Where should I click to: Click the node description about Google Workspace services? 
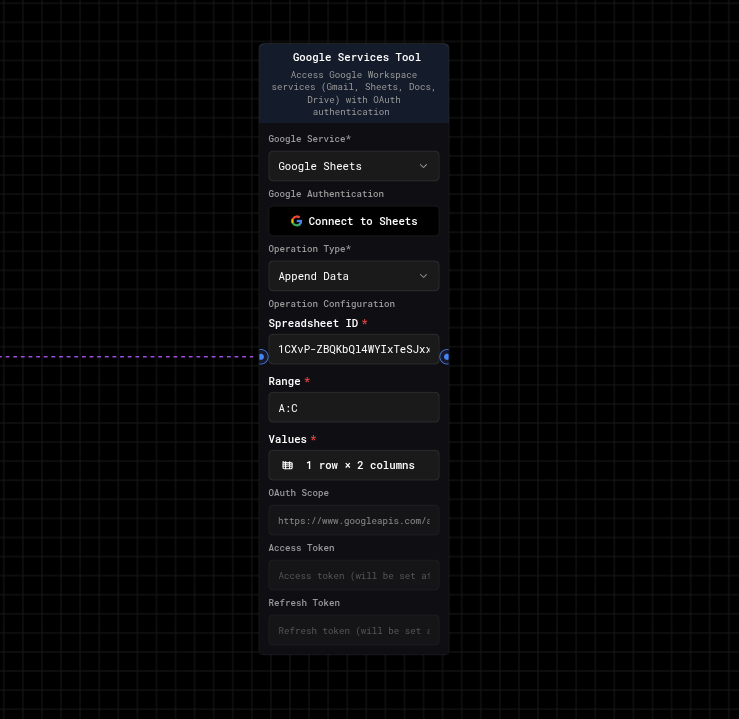pos(353,93)
